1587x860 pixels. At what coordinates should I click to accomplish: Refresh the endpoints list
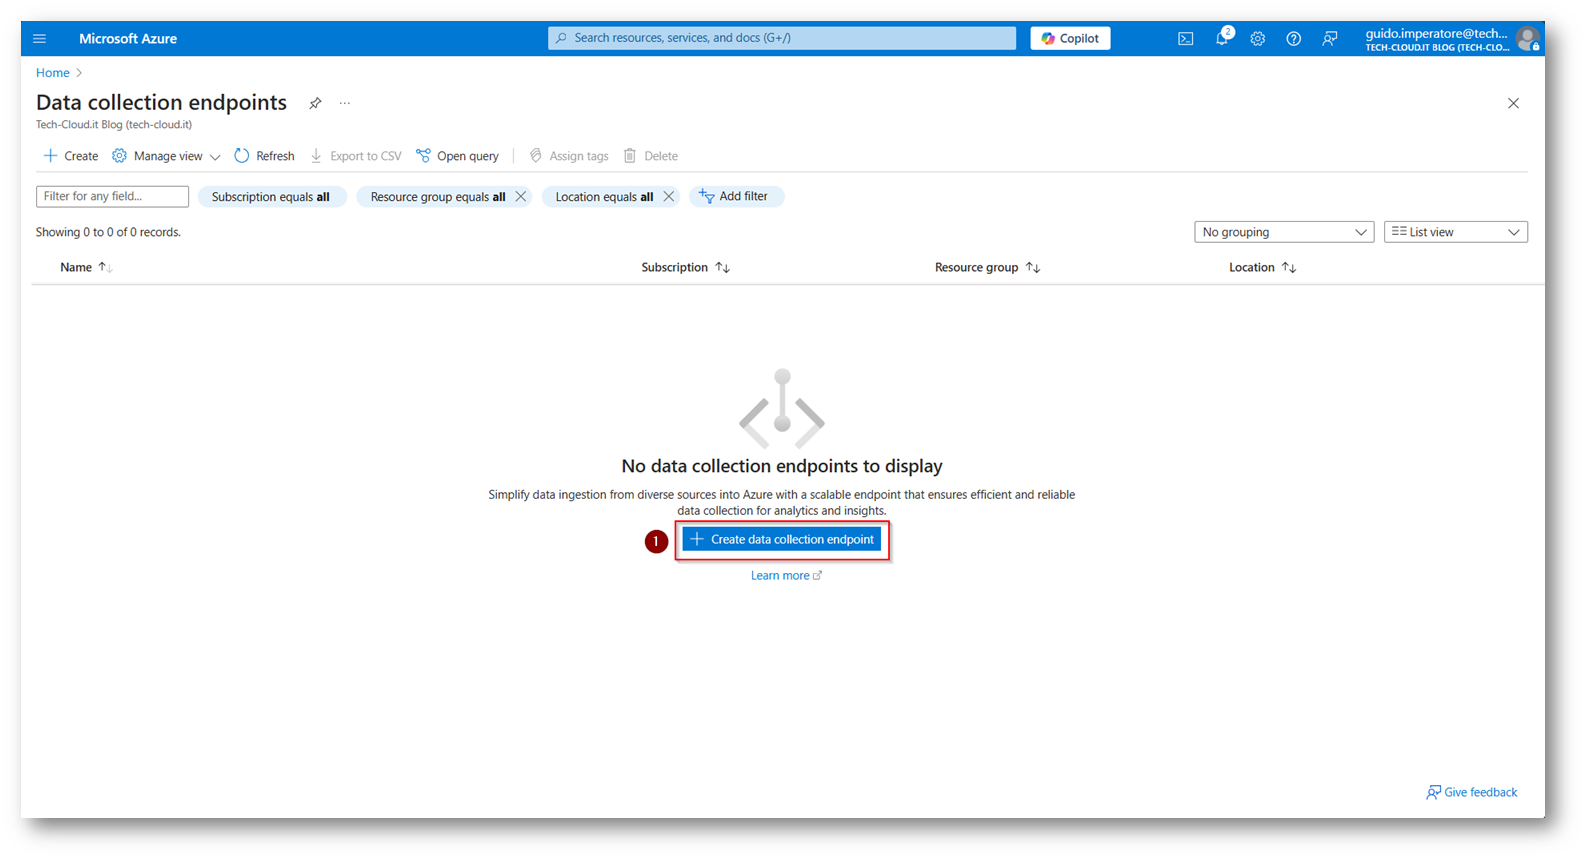coord(265,156)
